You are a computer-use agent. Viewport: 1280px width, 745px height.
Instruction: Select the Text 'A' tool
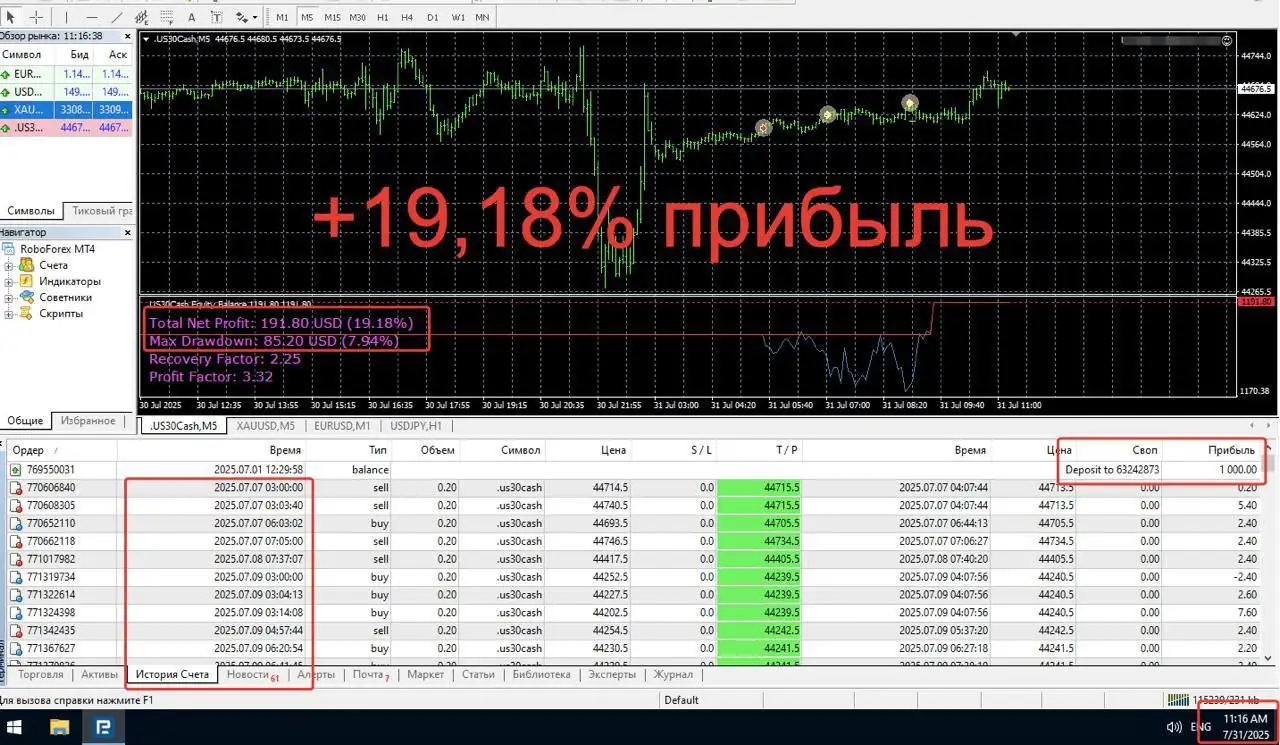tap(192, 17)
